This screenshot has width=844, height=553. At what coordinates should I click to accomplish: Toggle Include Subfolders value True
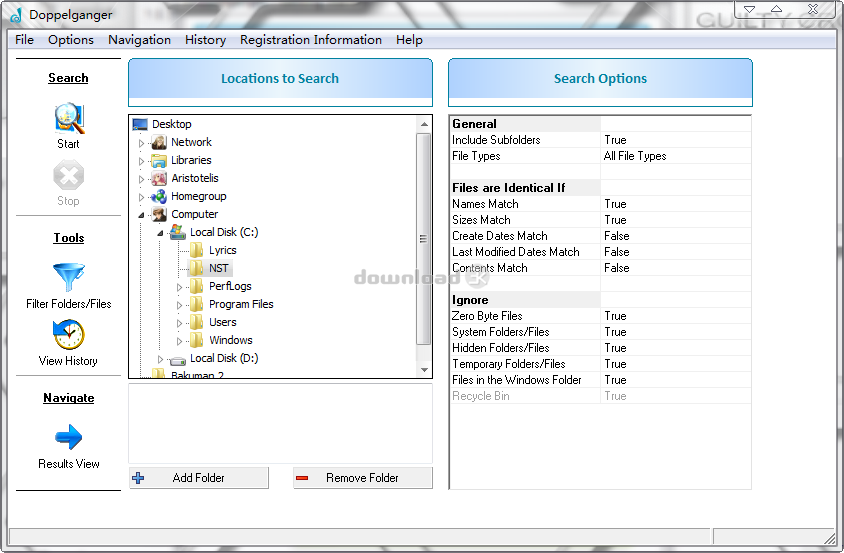pos(676,140)
